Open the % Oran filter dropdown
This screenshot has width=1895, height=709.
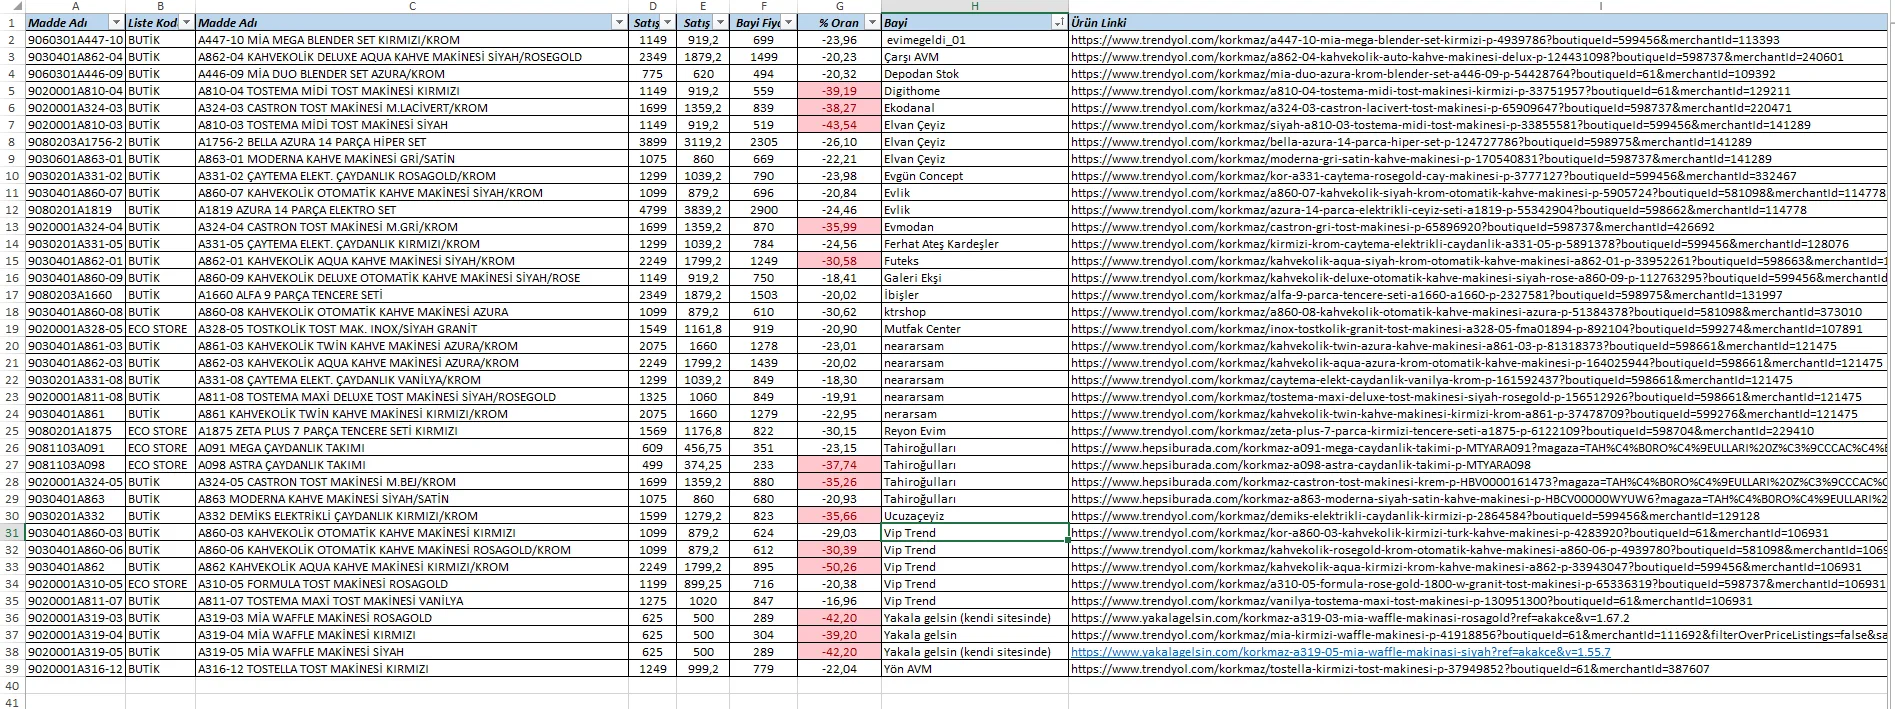872,22
